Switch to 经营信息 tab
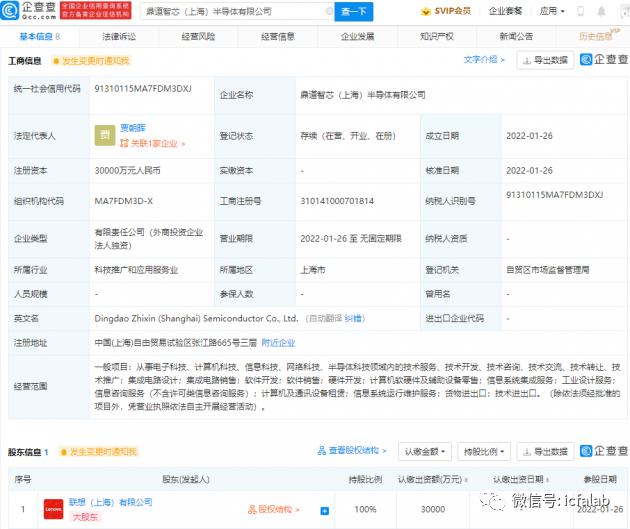The height and width of the screenshot is (529, 630). point(278,37)
